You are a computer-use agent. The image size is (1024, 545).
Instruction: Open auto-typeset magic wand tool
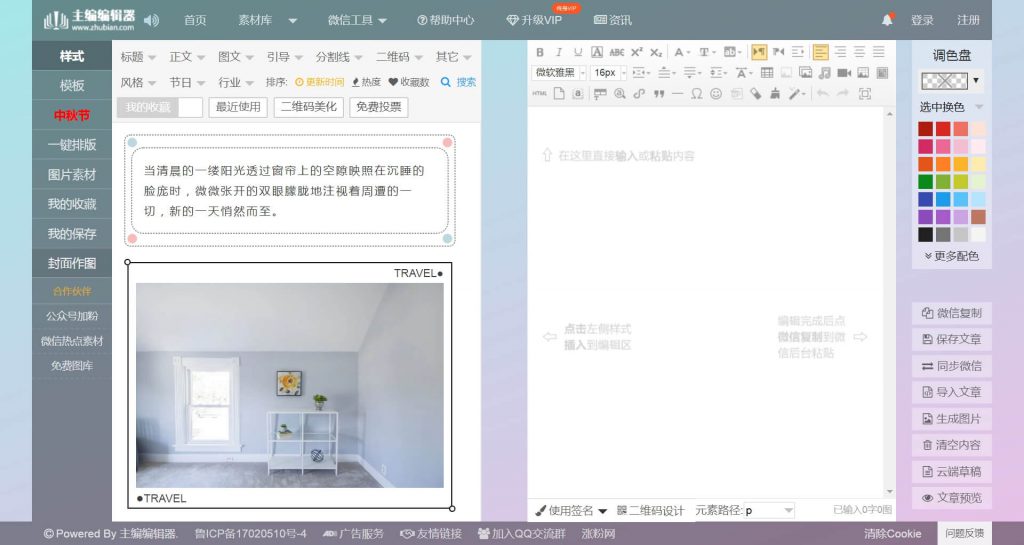pos(793,93)
